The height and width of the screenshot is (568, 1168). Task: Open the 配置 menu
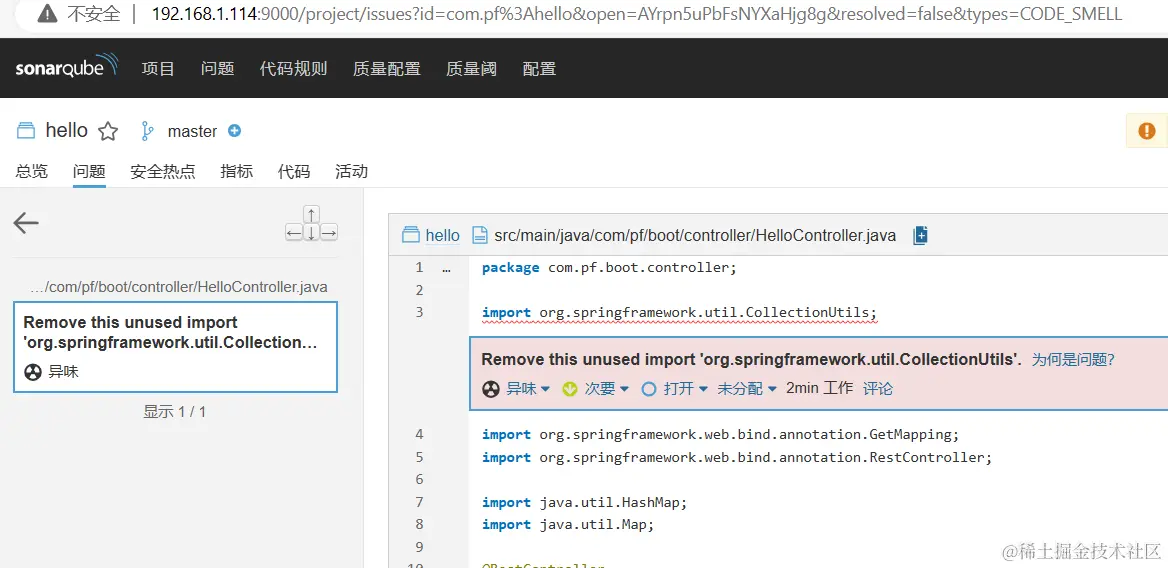tap(539, 68)
